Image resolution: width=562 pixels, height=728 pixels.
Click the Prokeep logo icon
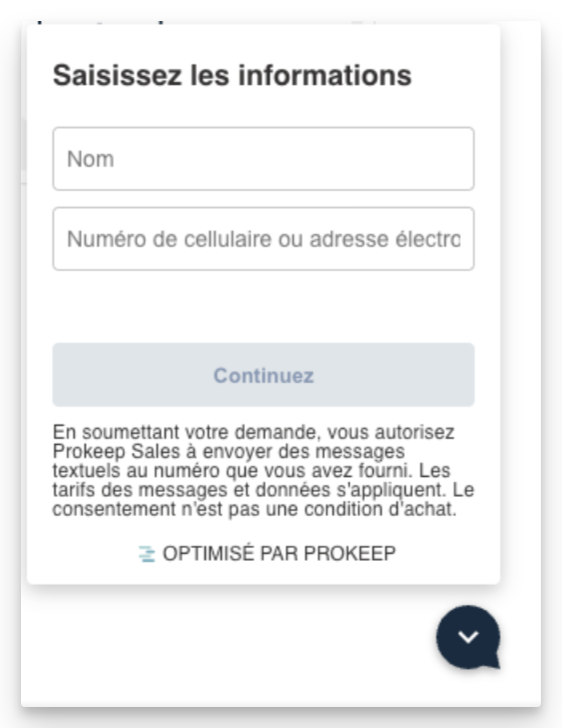(147, 554)
